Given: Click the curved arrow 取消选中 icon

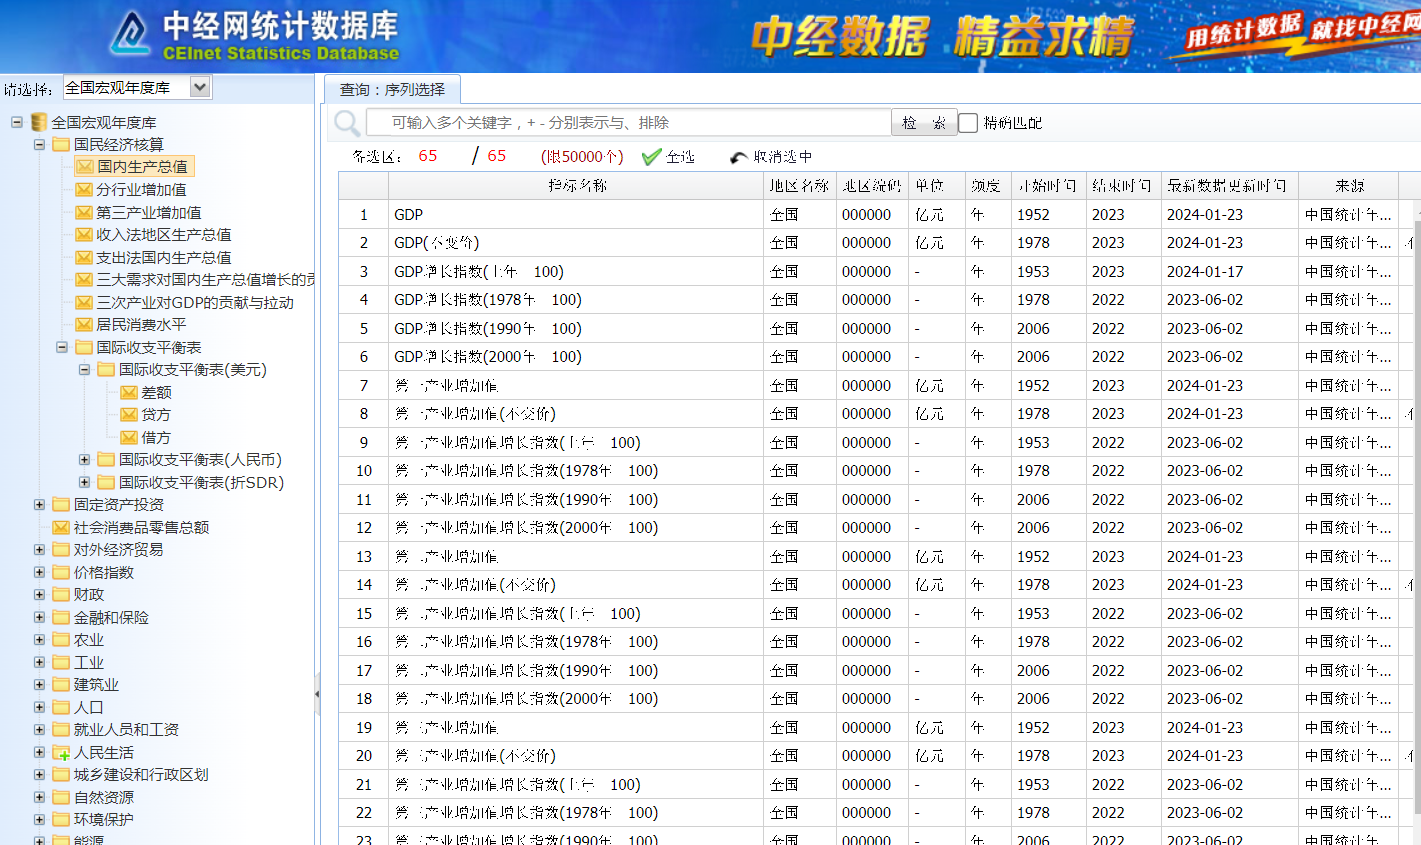Looking at the screenshot, I should click(x=740, y=157).
